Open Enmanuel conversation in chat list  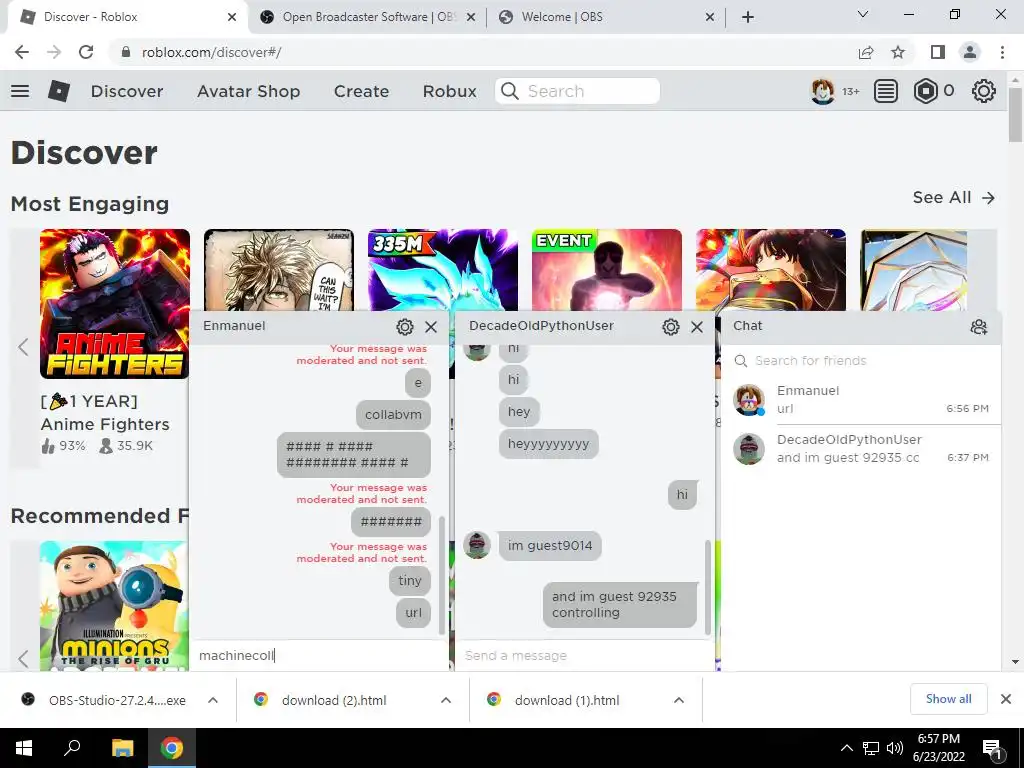pos(861,400)
